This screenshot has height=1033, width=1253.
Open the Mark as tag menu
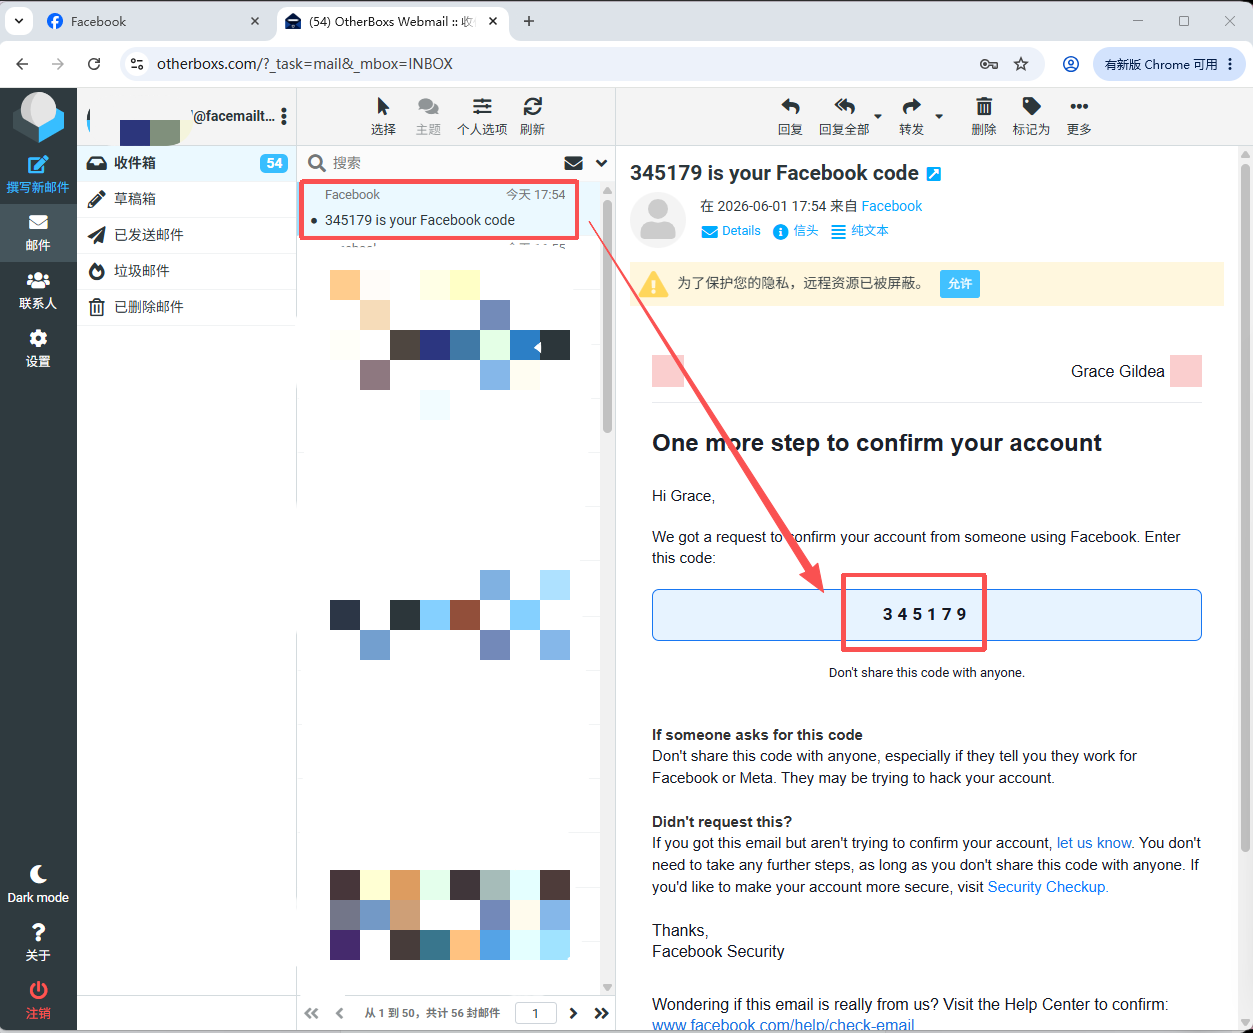point(1031,116)
